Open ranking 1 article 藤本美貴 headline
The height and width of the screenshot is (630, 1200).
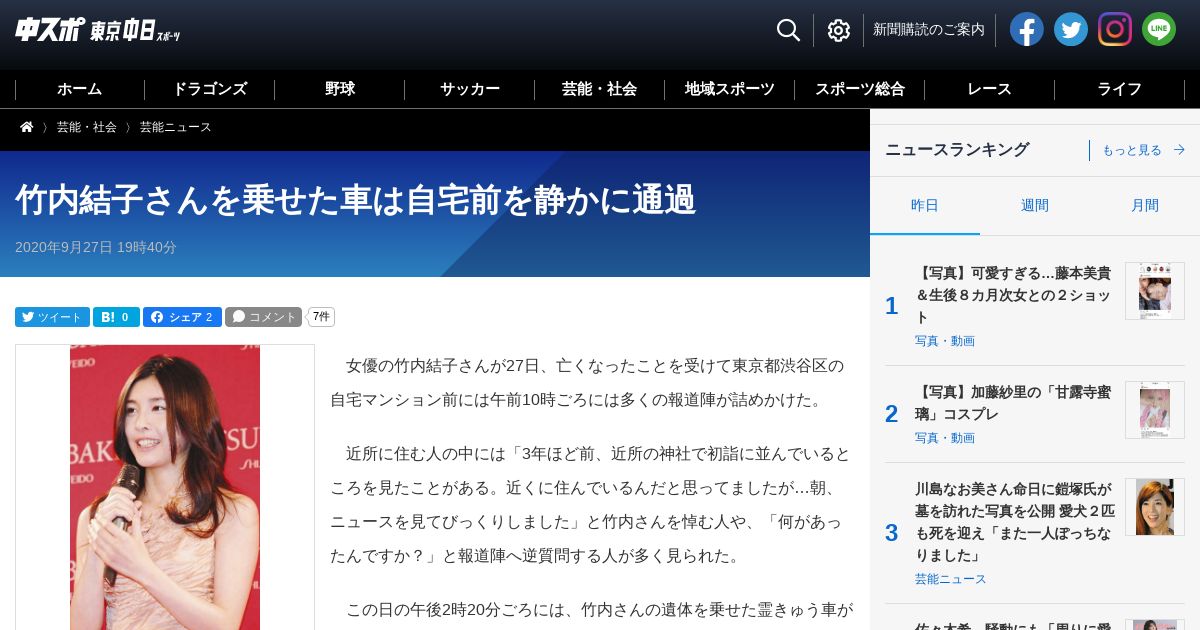1013,295
